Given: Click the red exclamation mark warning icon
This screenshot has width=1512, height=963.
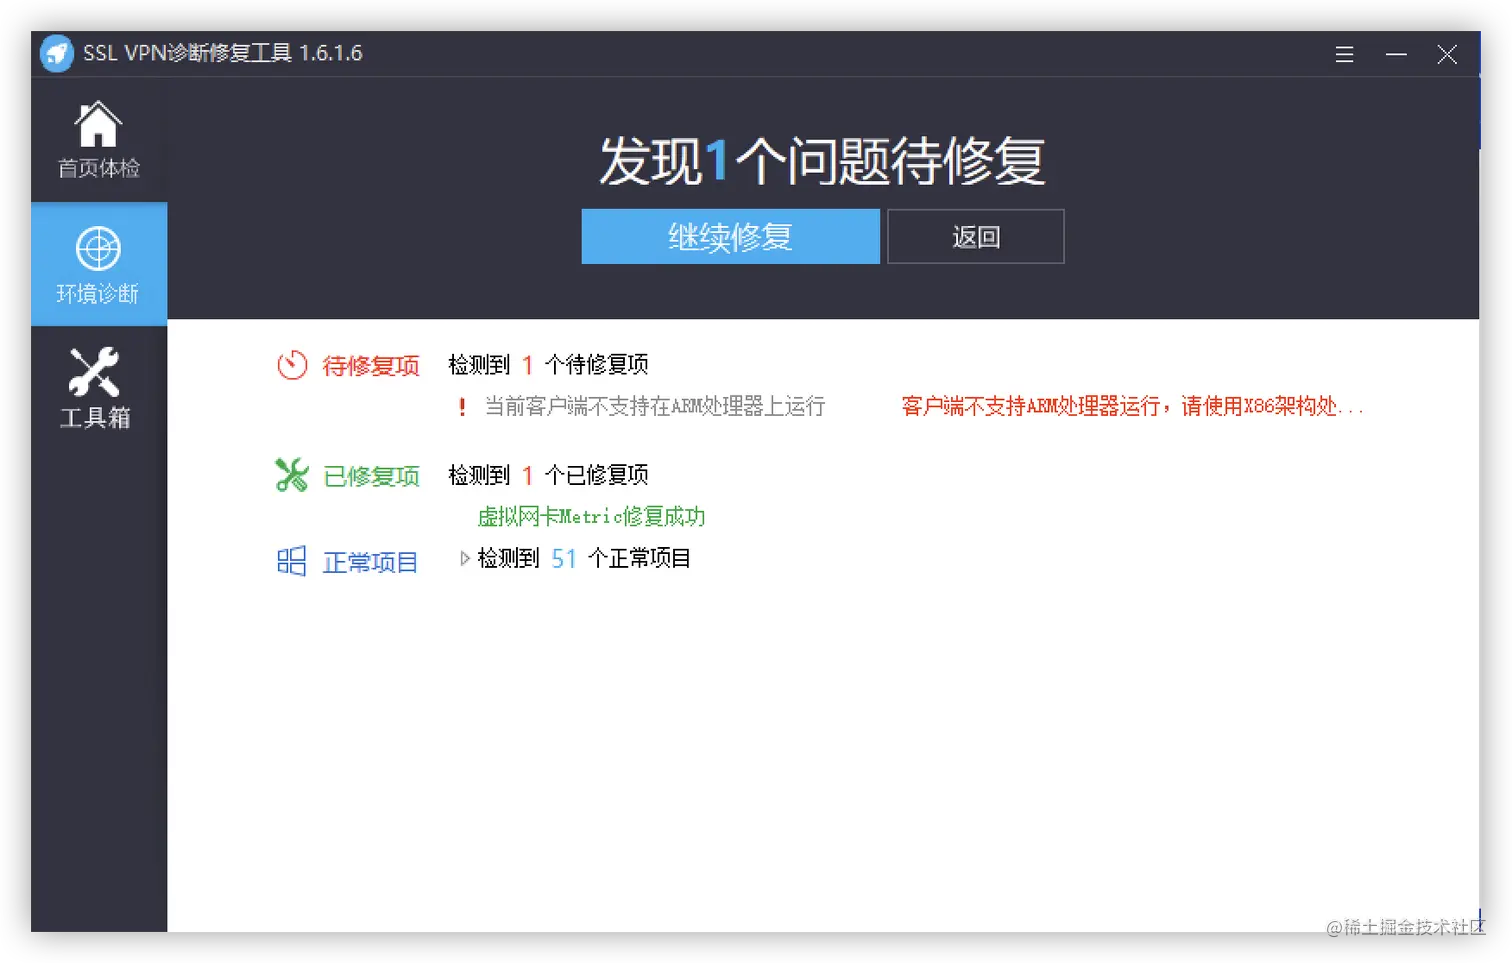Looking at the screenshot, I should (x=462, y=406).
